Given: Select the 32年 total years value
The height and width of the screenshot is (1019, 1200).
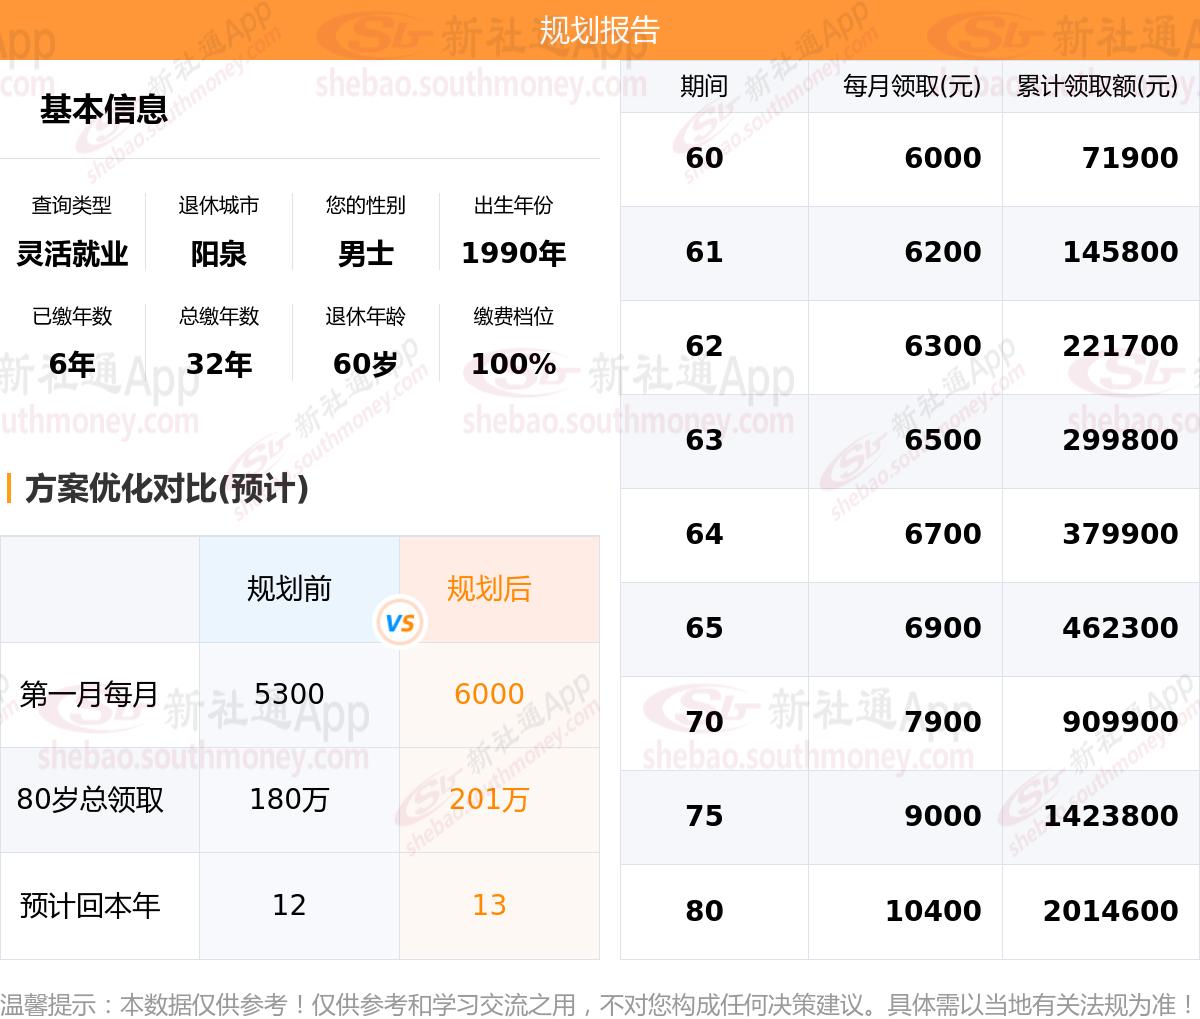Looking at the screenshot, I should click(219, 364).
